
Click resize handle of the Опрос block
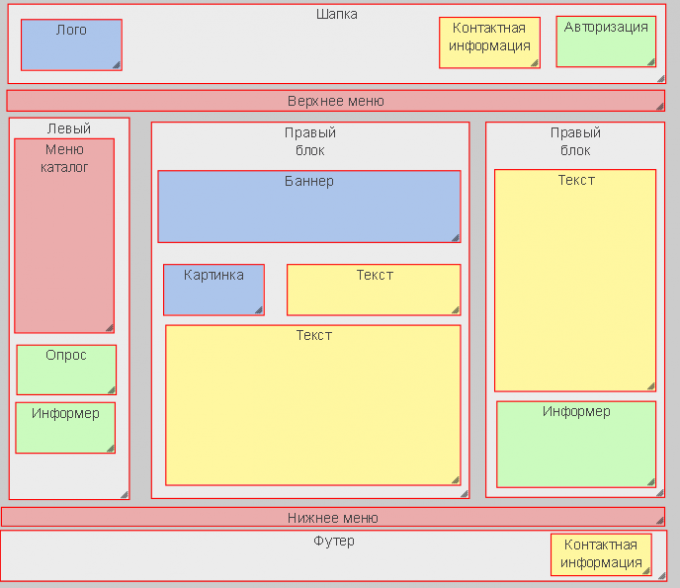click(111, 390)
